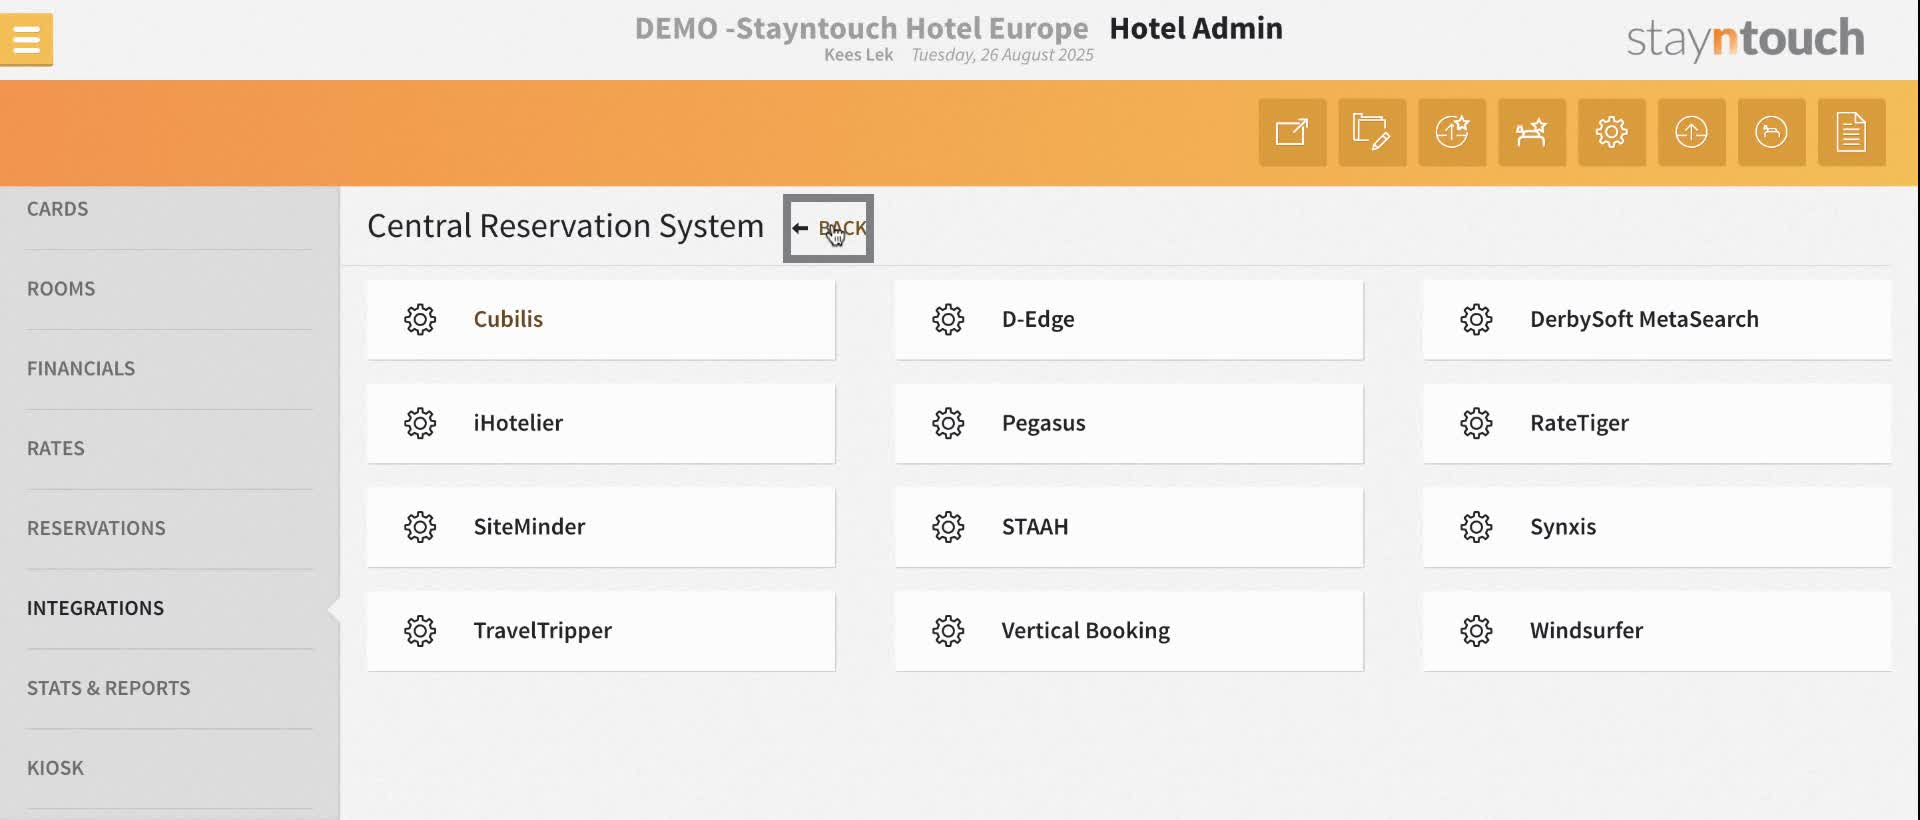The height and width of the screenshot is (820, 1920).
Task: Click the external-link square arrow toolbar icon
Action: pyautogui.click(x=1292, y=132)
